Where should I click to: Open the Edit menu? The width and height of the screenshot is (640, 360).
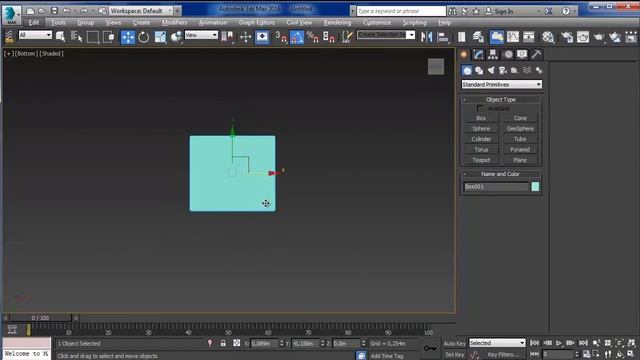[34, 22]
